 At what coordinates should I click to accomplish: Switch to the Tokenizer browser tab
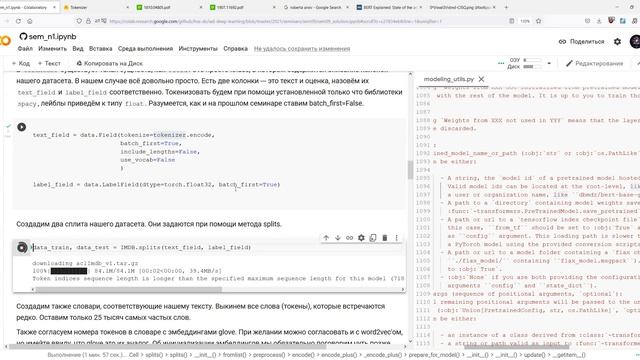point(95,7)
